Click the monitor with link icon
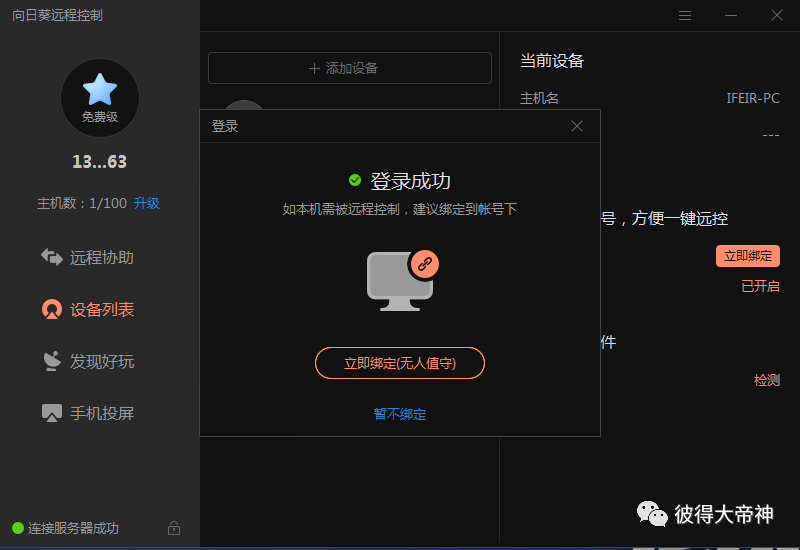 click(403, 280)
